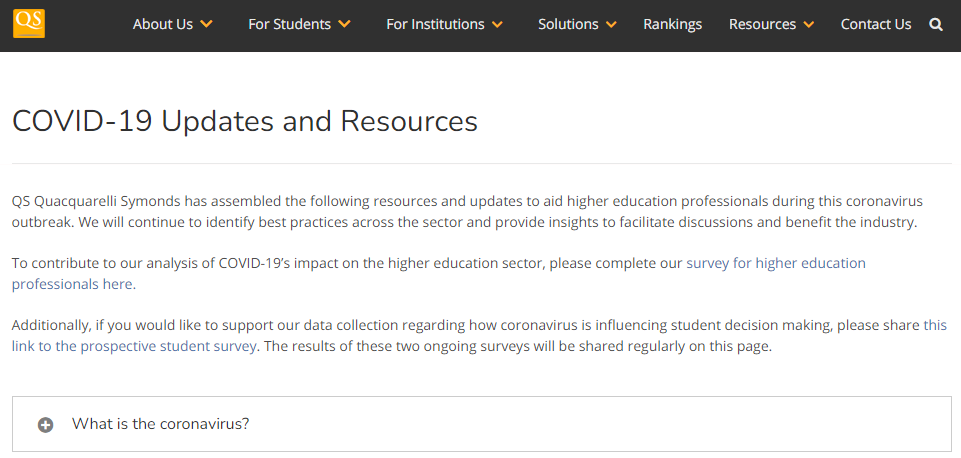Open the About Us menu label
This screenshot has height=458, width=961.
(x=162, y=24)
